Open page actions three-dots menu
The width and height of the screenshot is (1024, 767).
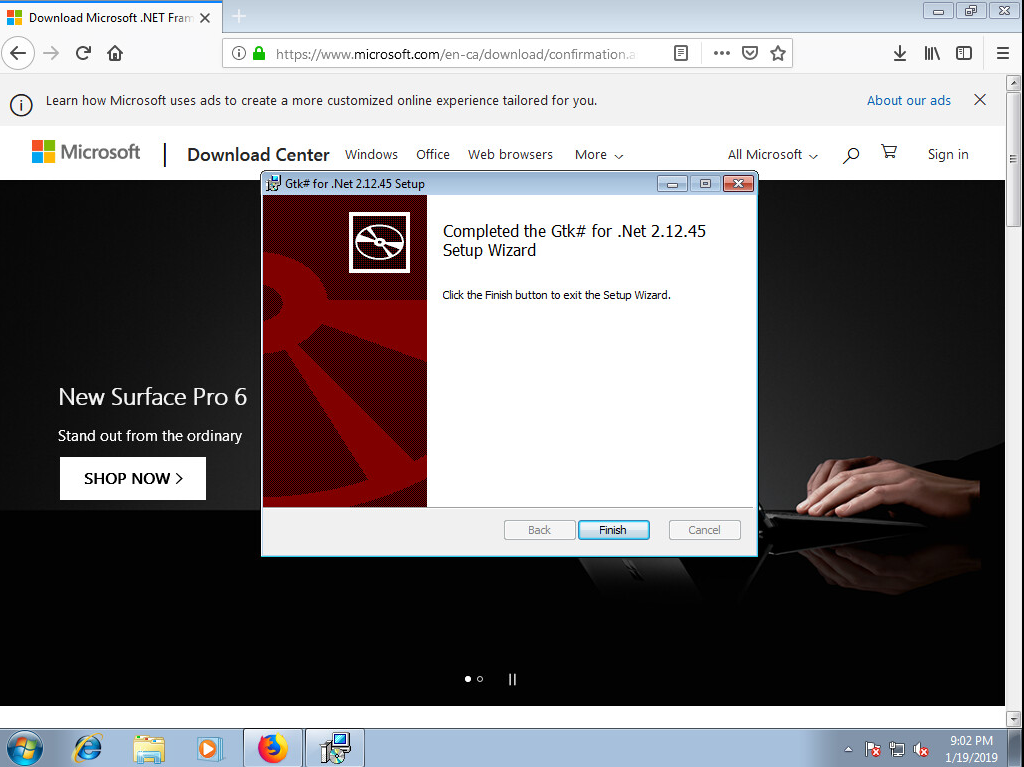722,54
